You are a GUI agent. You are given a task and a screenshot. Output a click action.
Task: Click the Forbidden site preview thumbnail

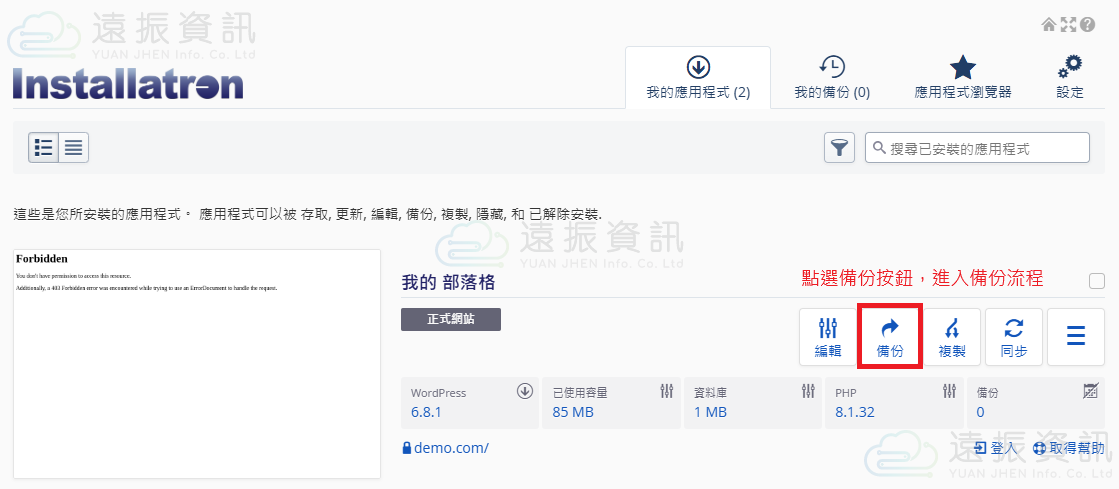tap(197, 363)
